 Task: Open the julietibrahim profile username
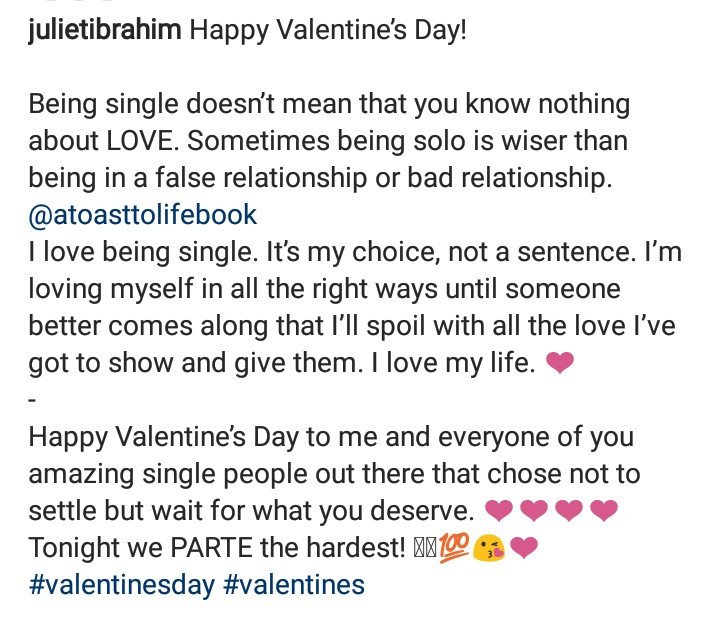105,31
